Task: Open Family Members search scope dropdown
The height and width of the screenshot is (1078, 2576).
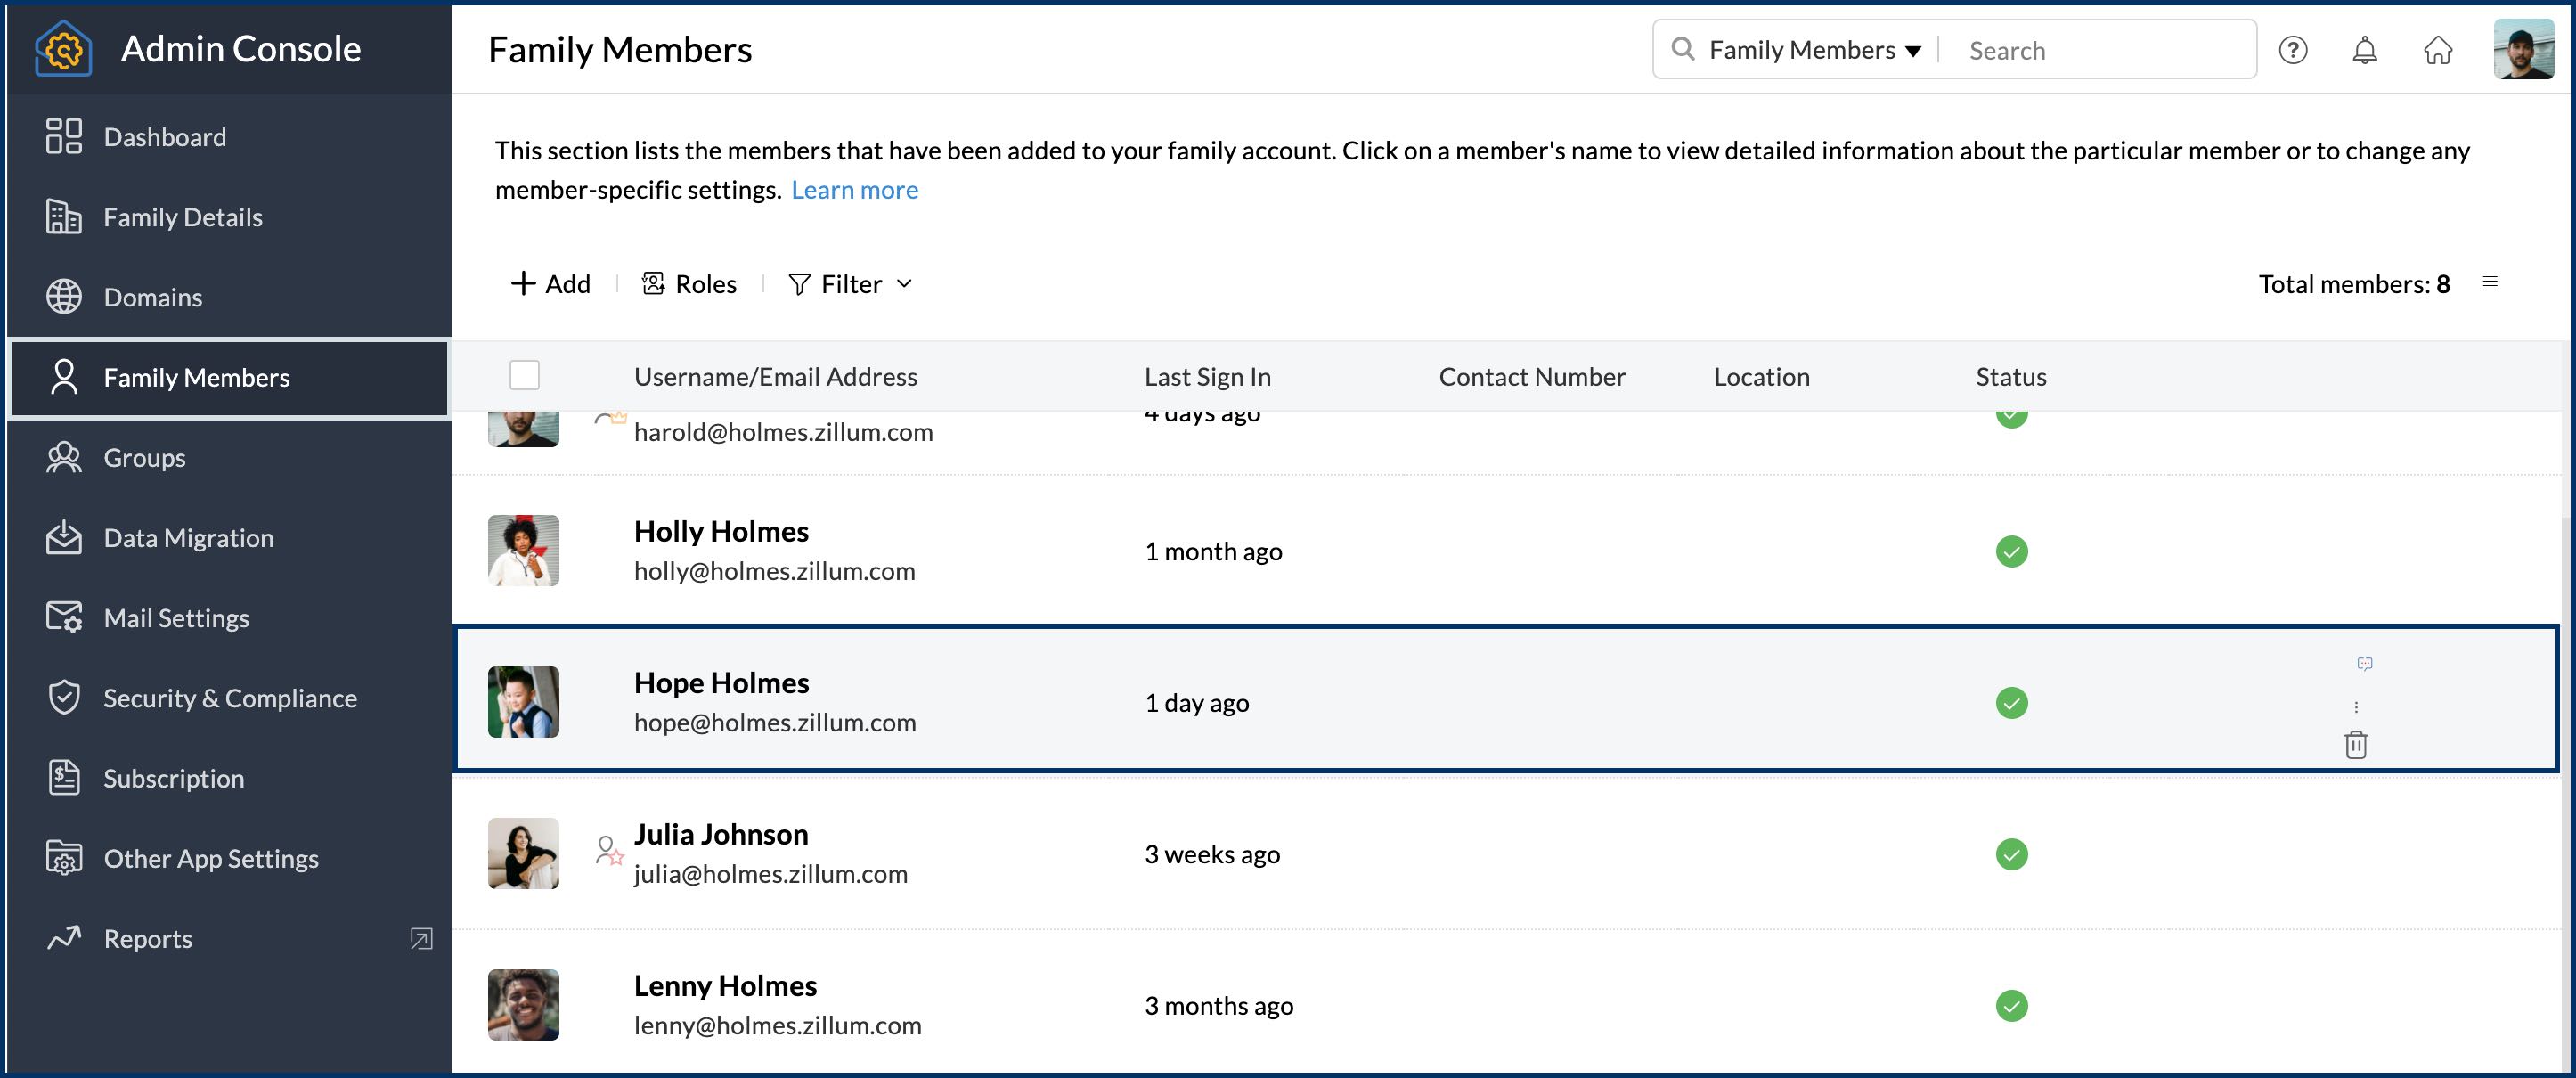Action: pyautogui.click(x=1813, y=50)
